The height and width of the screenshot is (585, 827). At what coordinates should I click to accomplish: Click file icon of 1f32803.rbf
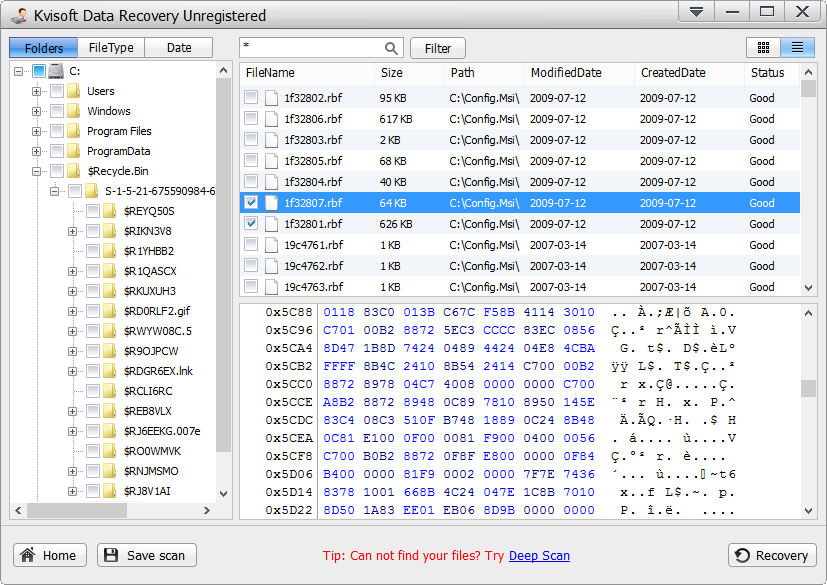coord(271,140)
